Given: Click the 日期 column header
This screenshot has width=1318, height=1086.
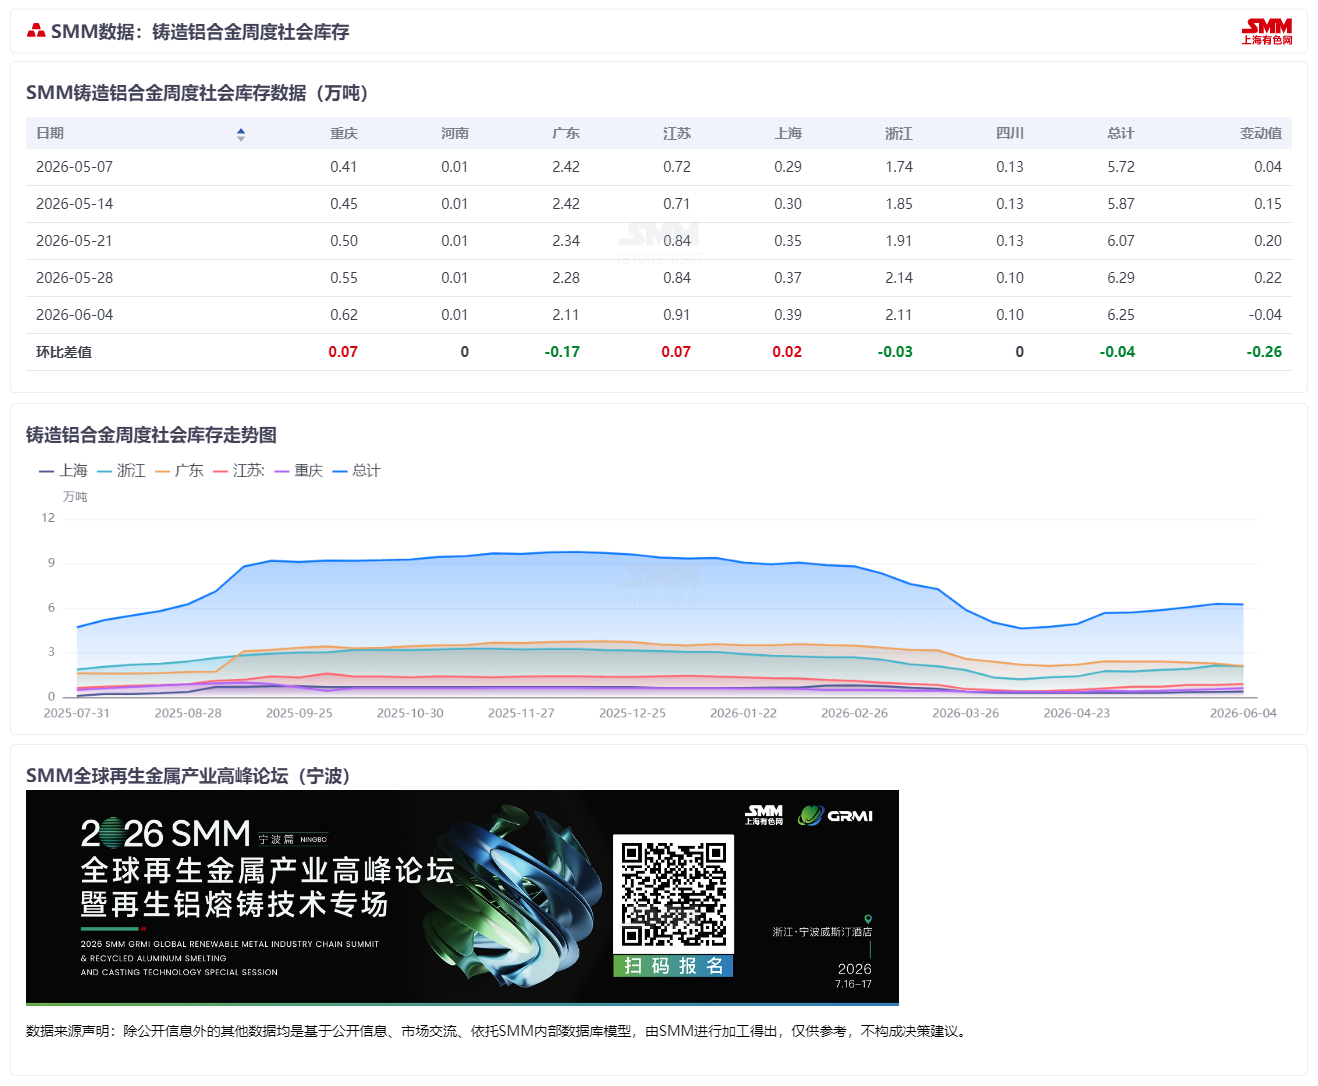Looking at the screenshot, I should 50,133.
